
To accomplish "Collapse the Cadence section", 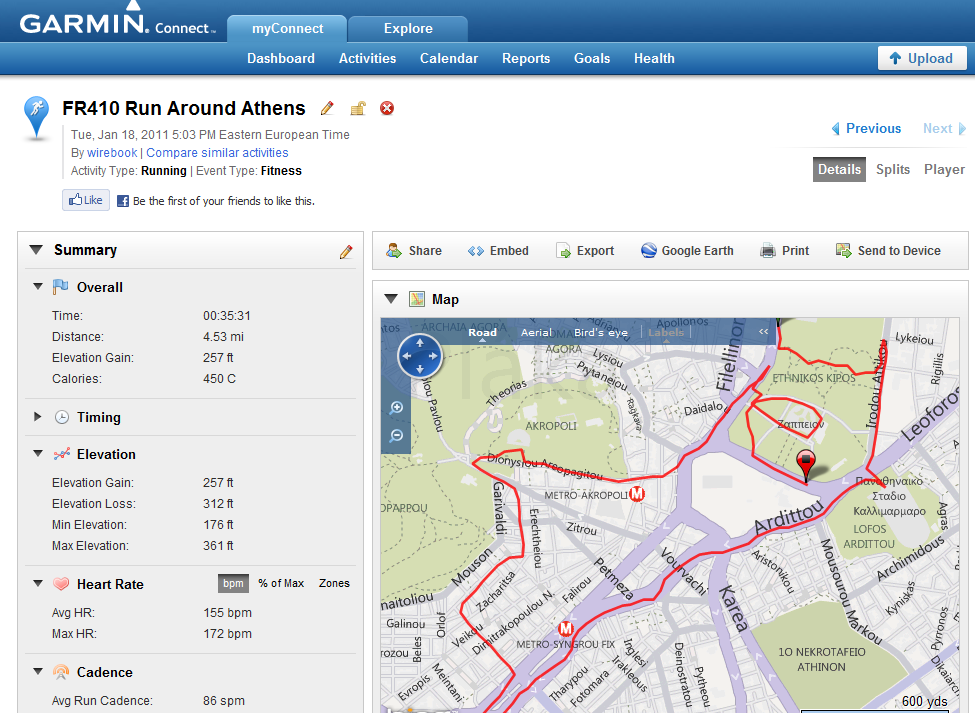I will (38, 671).
